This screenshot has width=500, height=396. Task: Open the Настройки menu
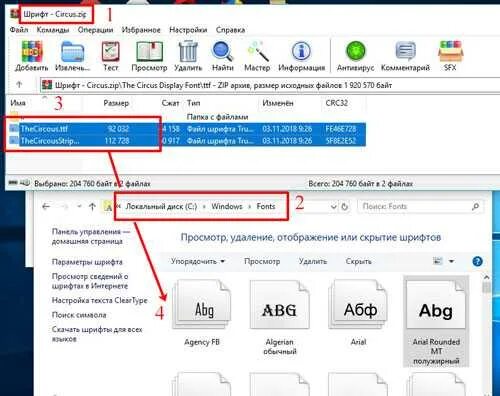pyautogui.click(x=188, y=30)
